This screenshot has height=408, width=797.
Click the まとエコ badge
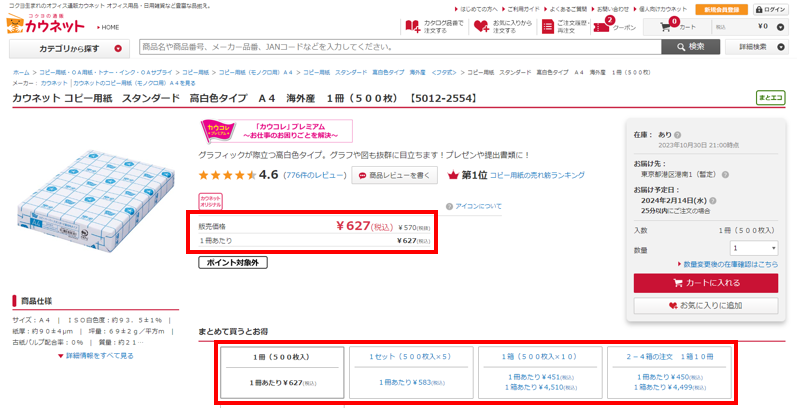[771, 98]
